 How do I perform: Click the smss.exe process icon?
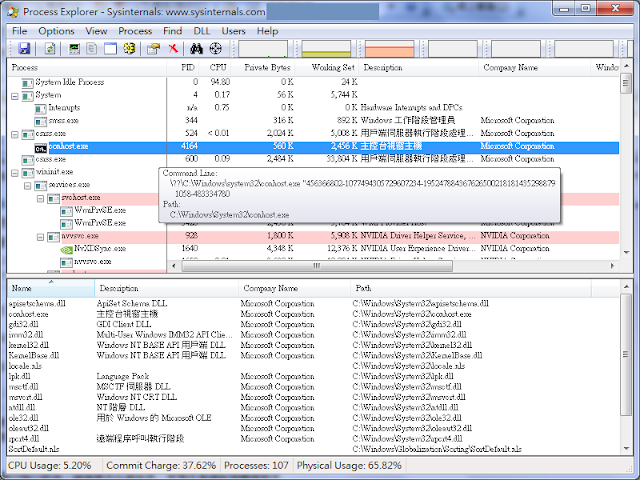click(40, 121)
